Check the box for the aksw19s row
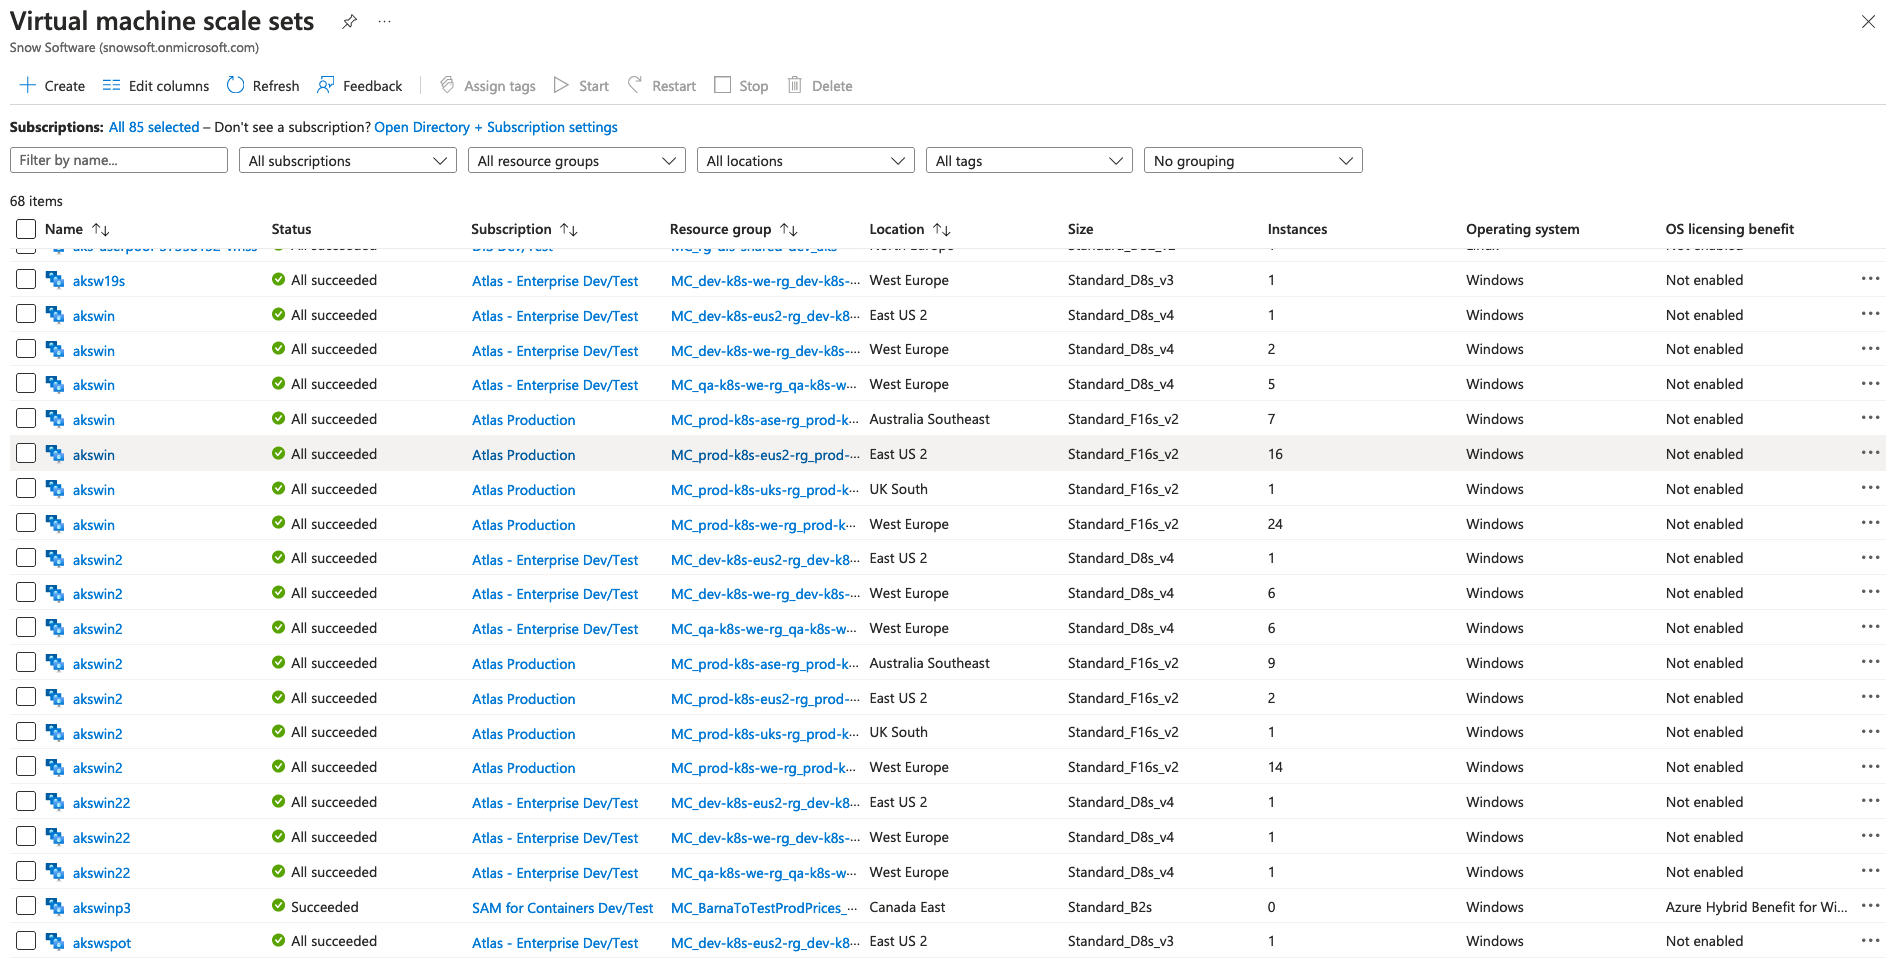This screenshot has width=1897, height=965. [26, 280]
